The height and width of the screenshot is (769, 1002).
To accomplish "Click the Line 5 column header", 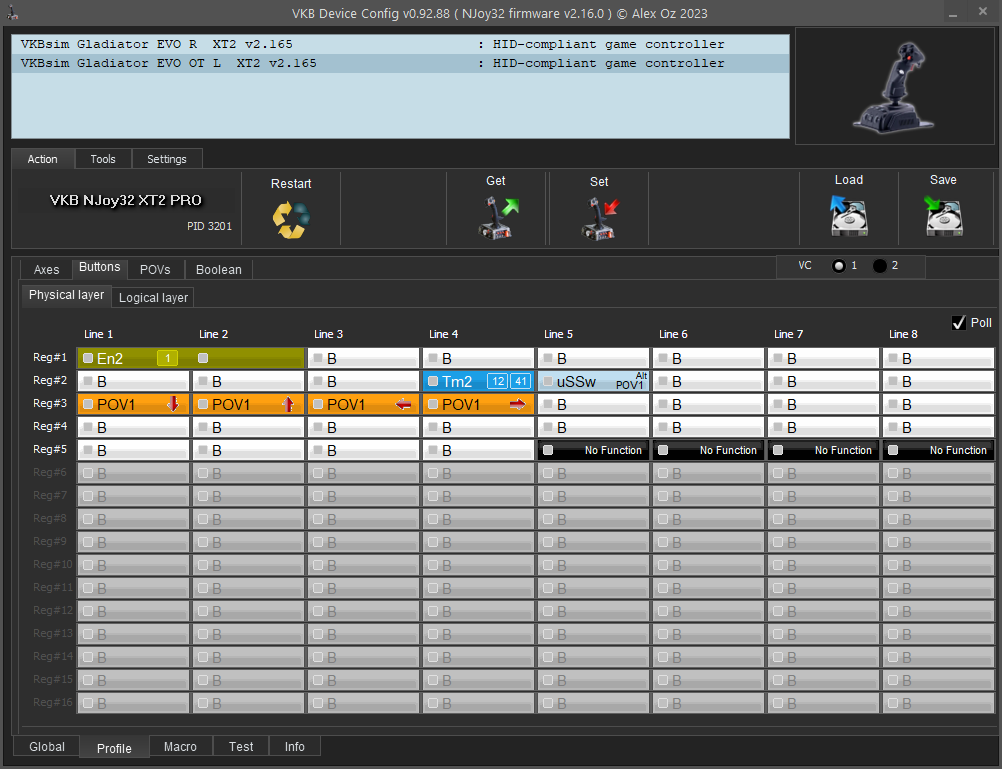I will click(559, 334).
